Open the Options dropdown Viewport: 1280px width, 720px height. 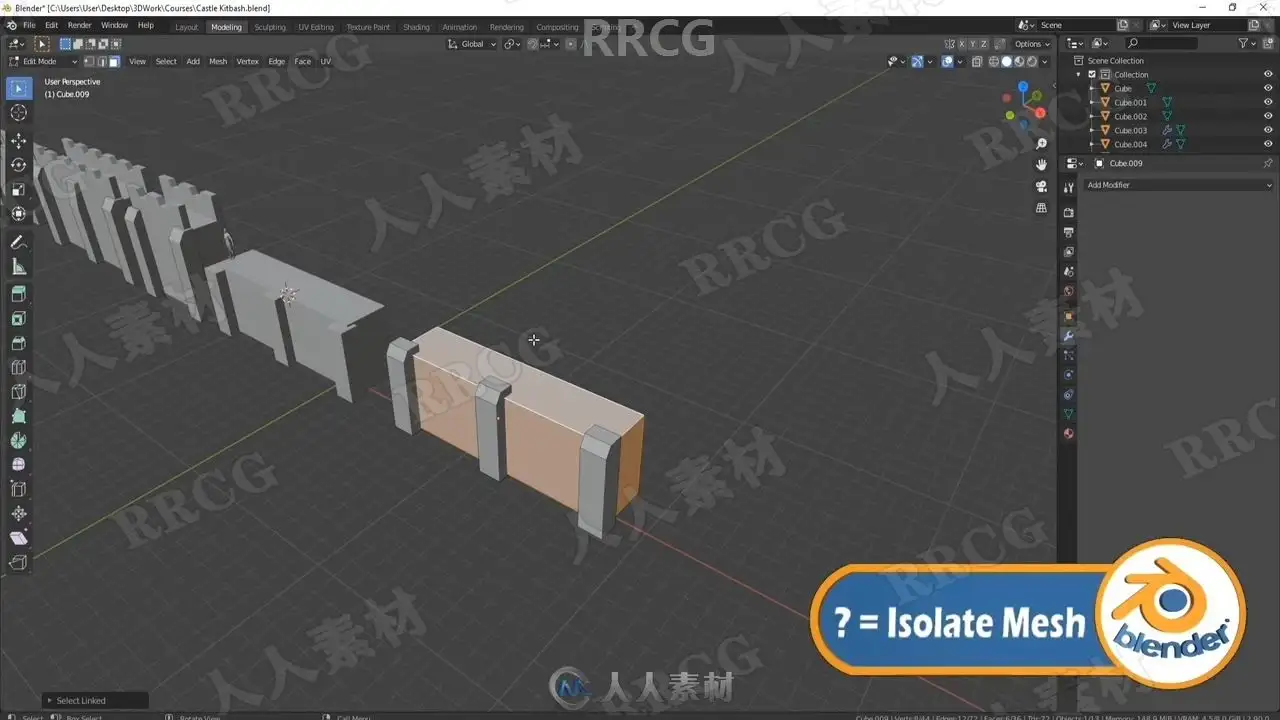click(x=1031, y=44)
